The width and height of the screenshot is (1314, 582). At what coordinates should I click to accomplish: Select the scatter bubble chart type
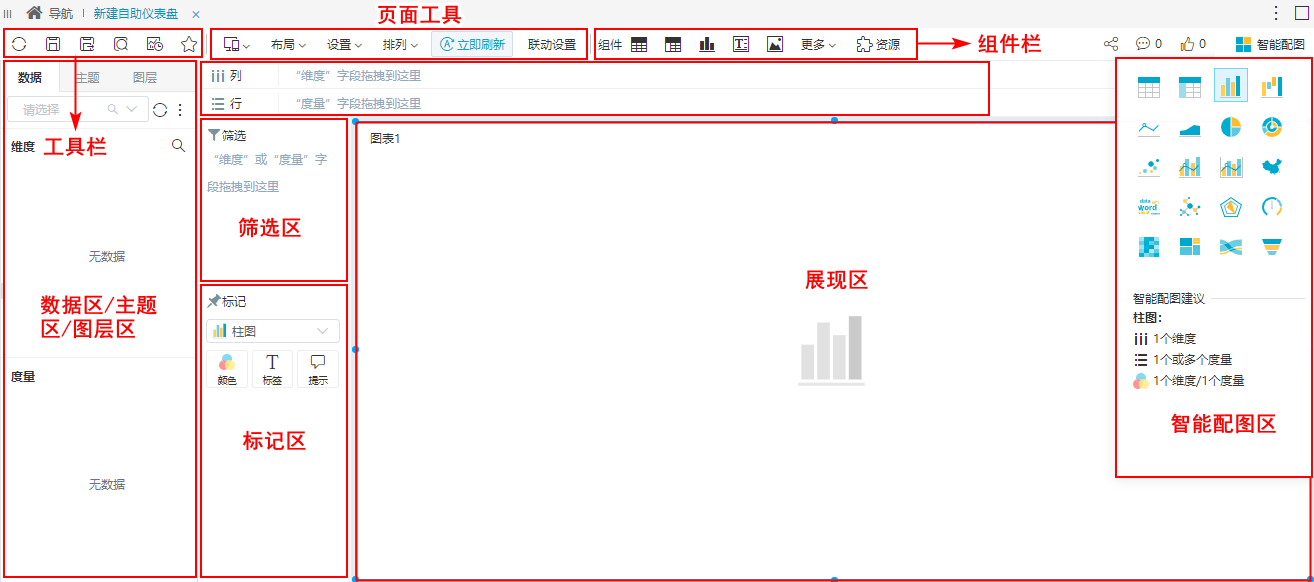click(1149, 167)
